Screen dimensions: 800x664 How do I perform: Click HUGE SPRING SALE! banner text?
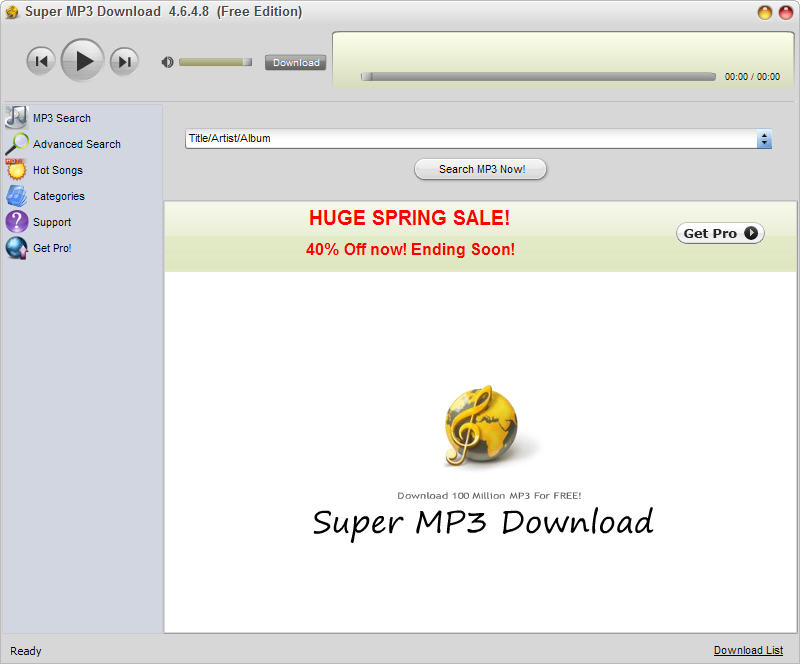click(x=409, y=218)
